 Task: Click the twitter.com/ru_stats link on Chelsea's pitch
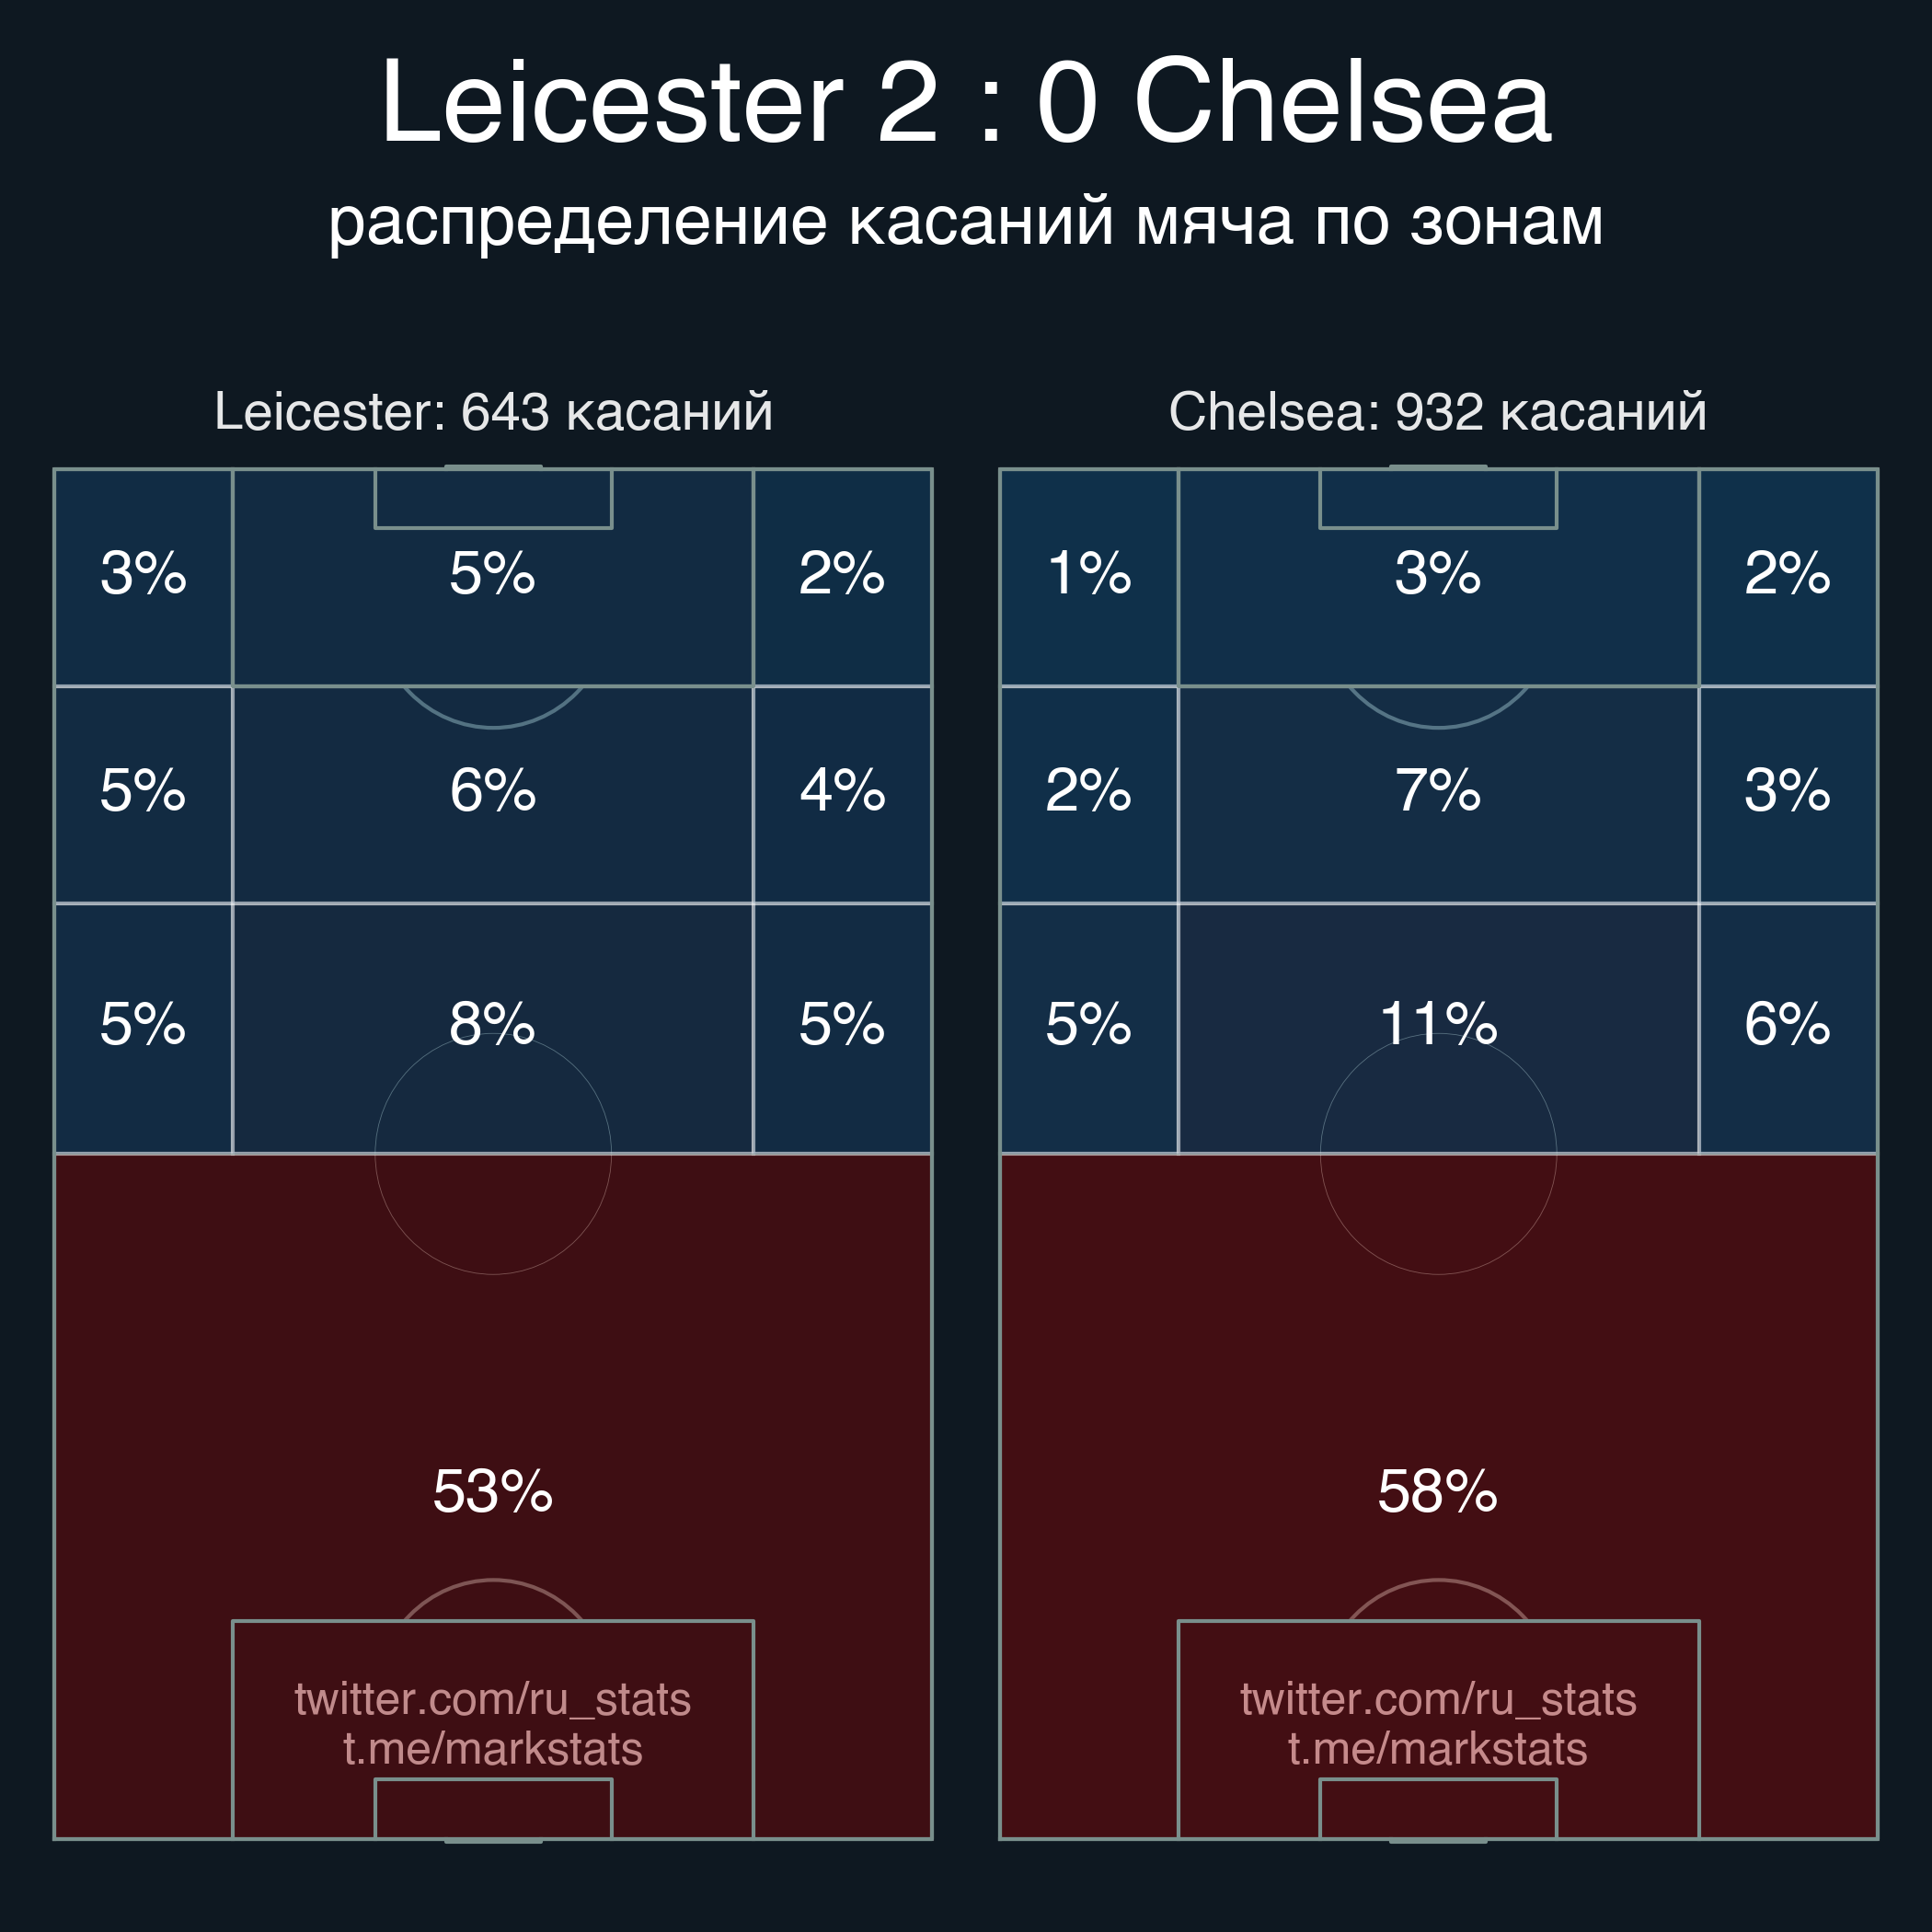1438,1699
